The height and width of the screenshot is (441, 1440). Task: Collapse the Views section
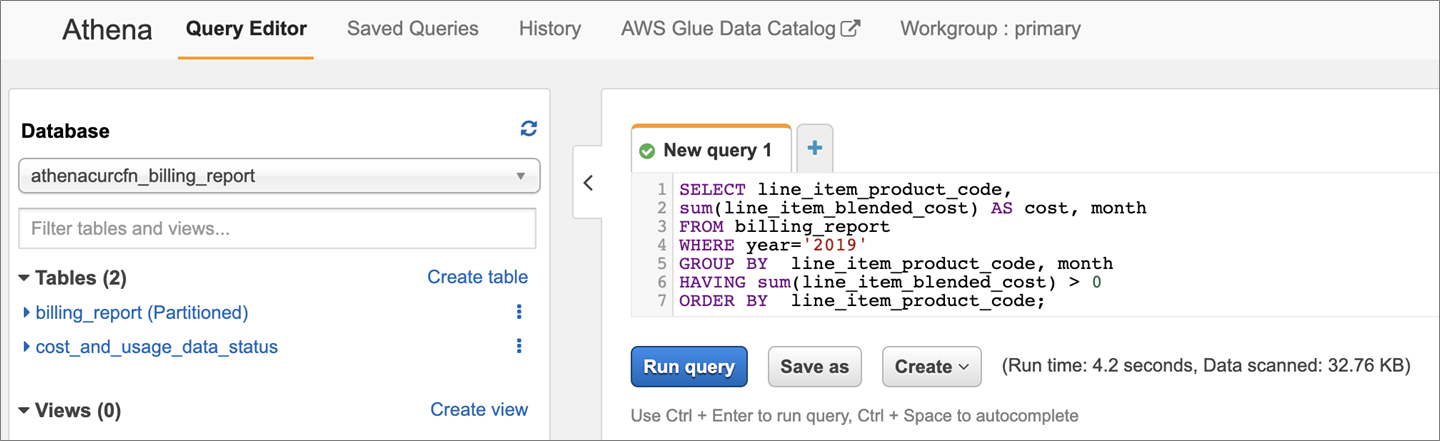[x=25, y=411]
